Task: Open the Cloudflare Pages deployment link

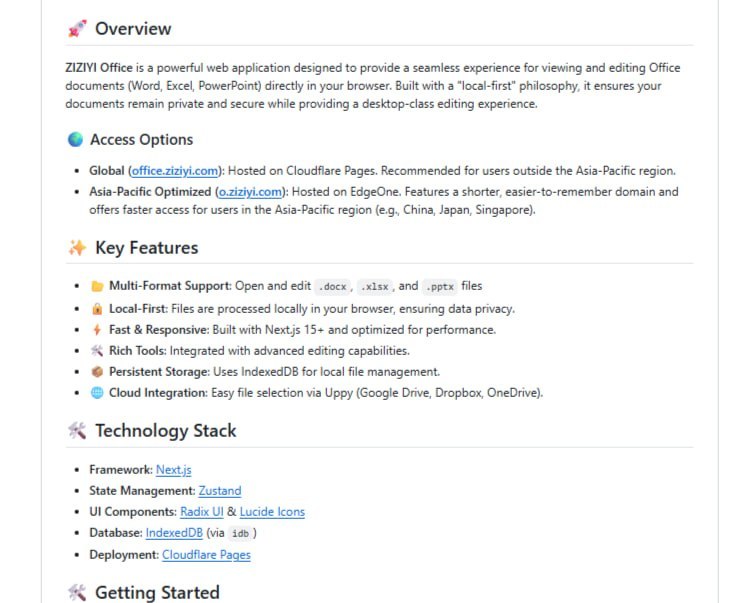Action: coord(206,555)
